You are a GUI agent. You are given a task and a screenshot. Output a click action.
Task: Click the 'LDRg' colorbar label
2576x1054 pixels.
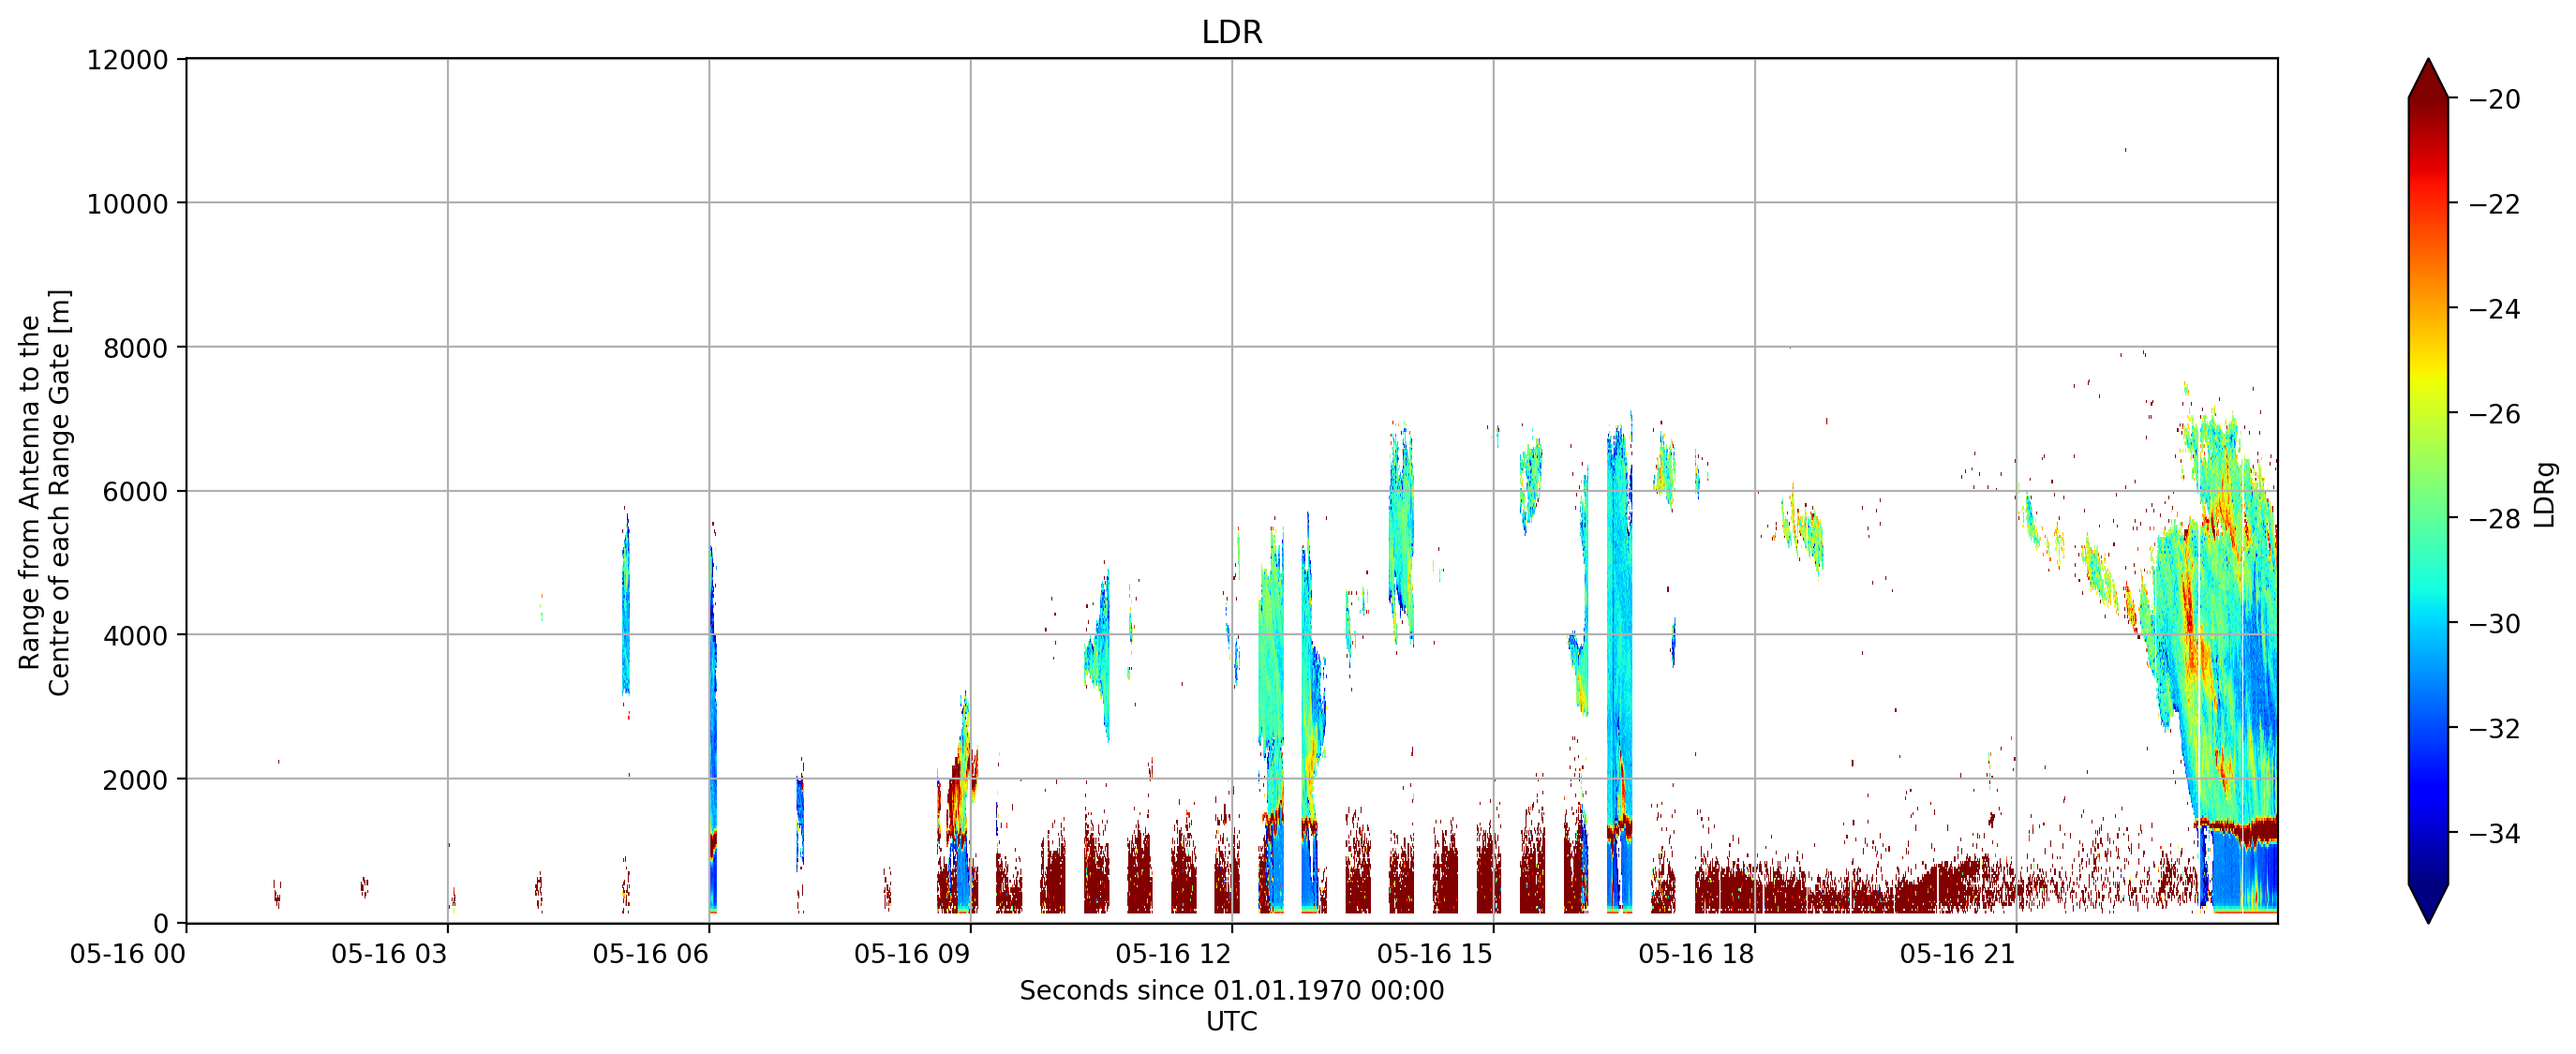tap(2544, 495)
